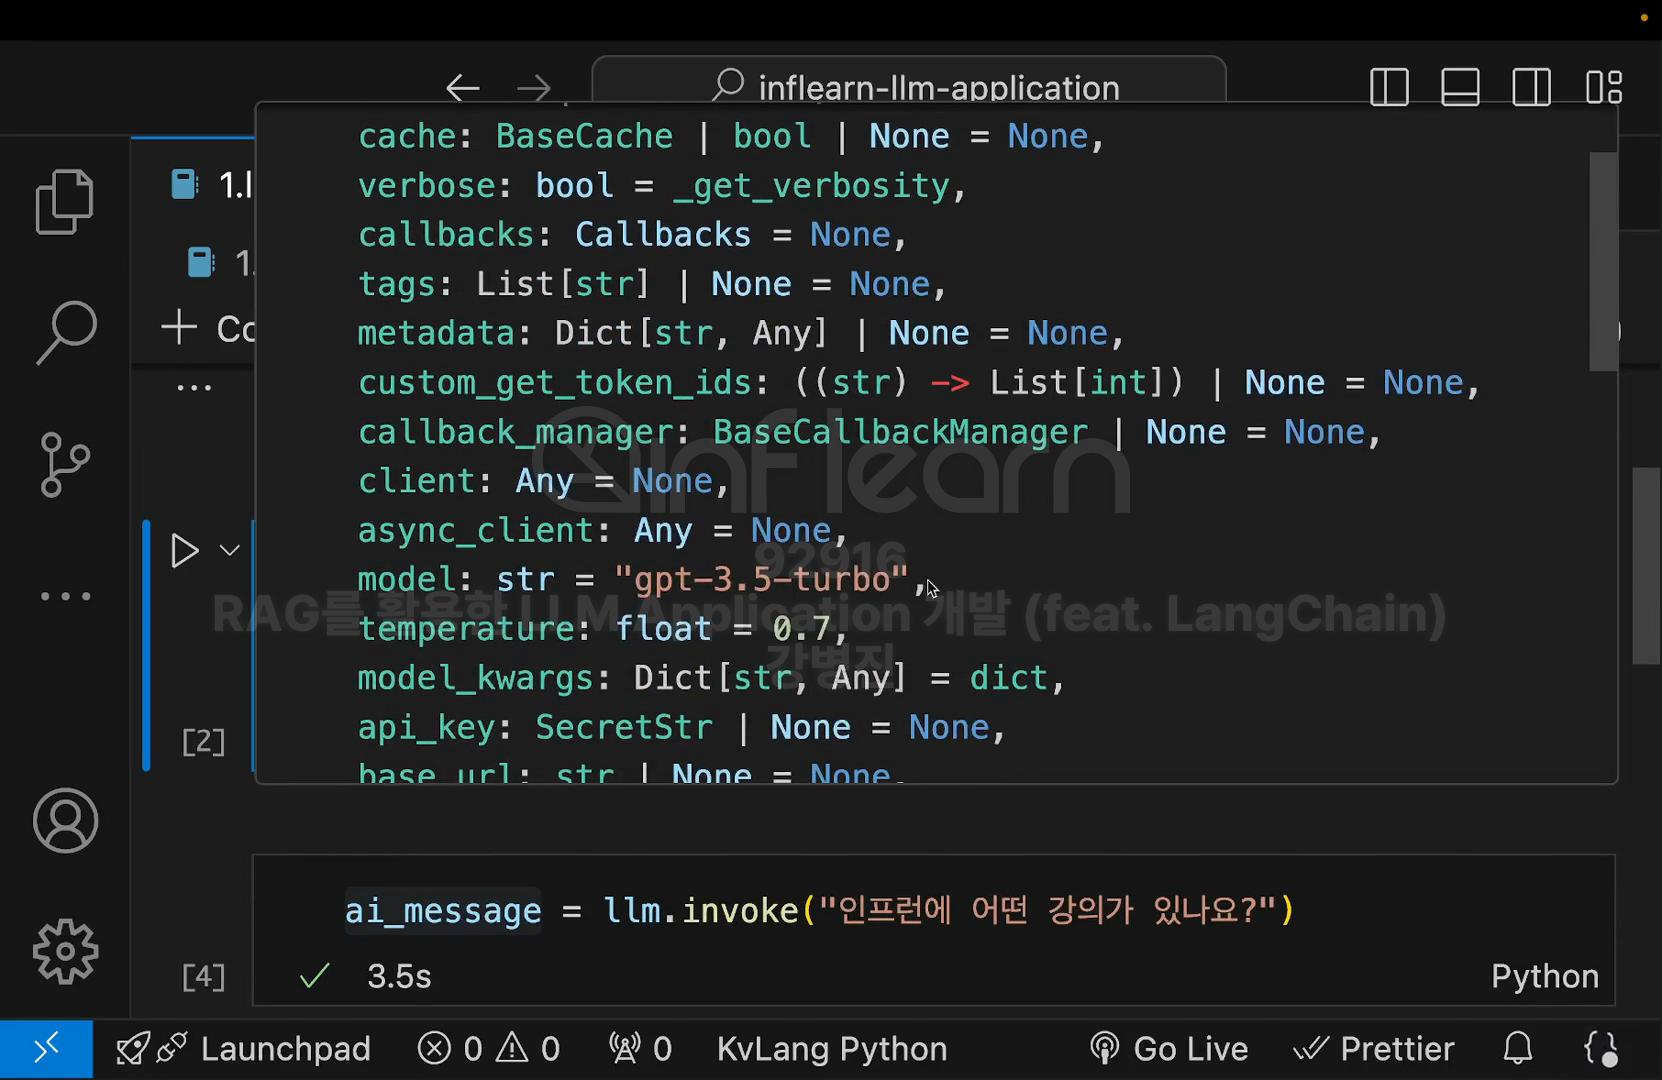This screenshot has width=1662, height=1080.
Task: Click the notebook file breadcrumb icon
Action: (201, 262)
